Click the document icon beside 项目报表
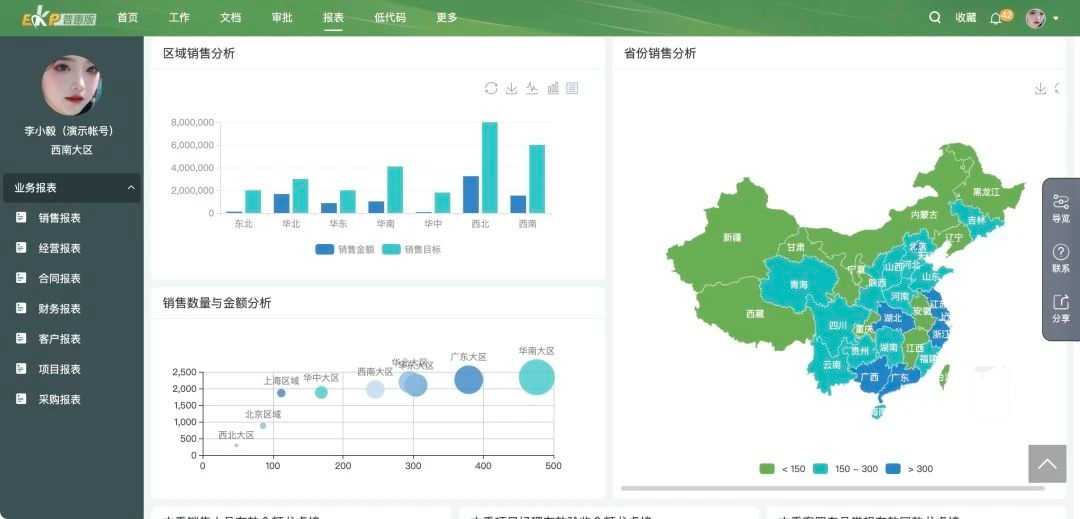This screenshot has width=1080, height=519. point(21,369)
